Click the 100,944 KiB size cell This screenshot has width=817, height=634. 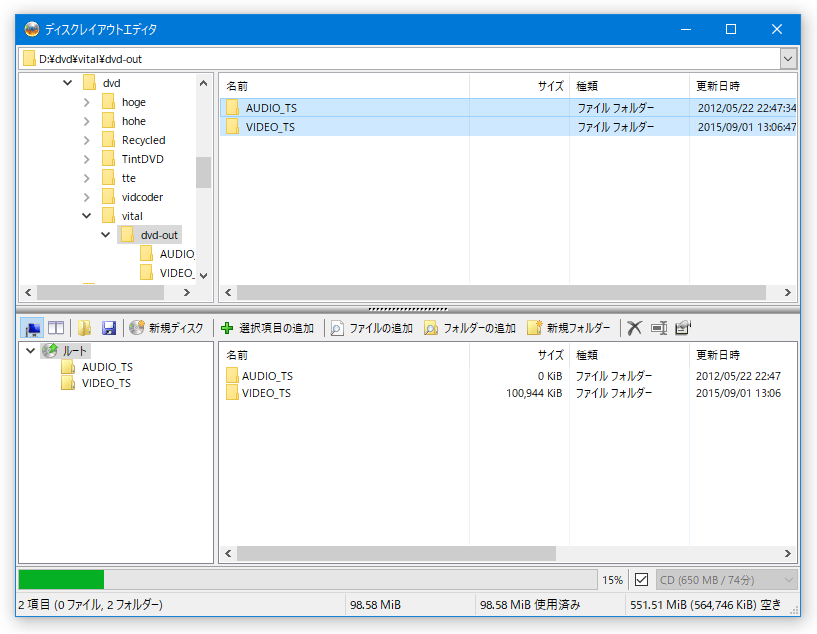[534, 393]
